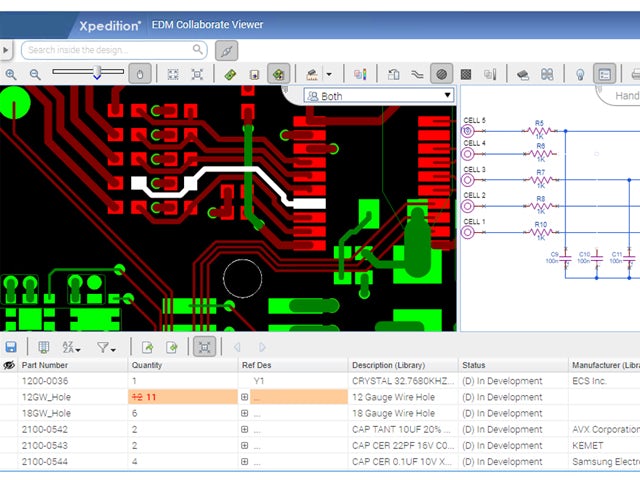Screen dimensions: 640x480
Task: Toggle the combined board and schematic view
Action: 279,74
